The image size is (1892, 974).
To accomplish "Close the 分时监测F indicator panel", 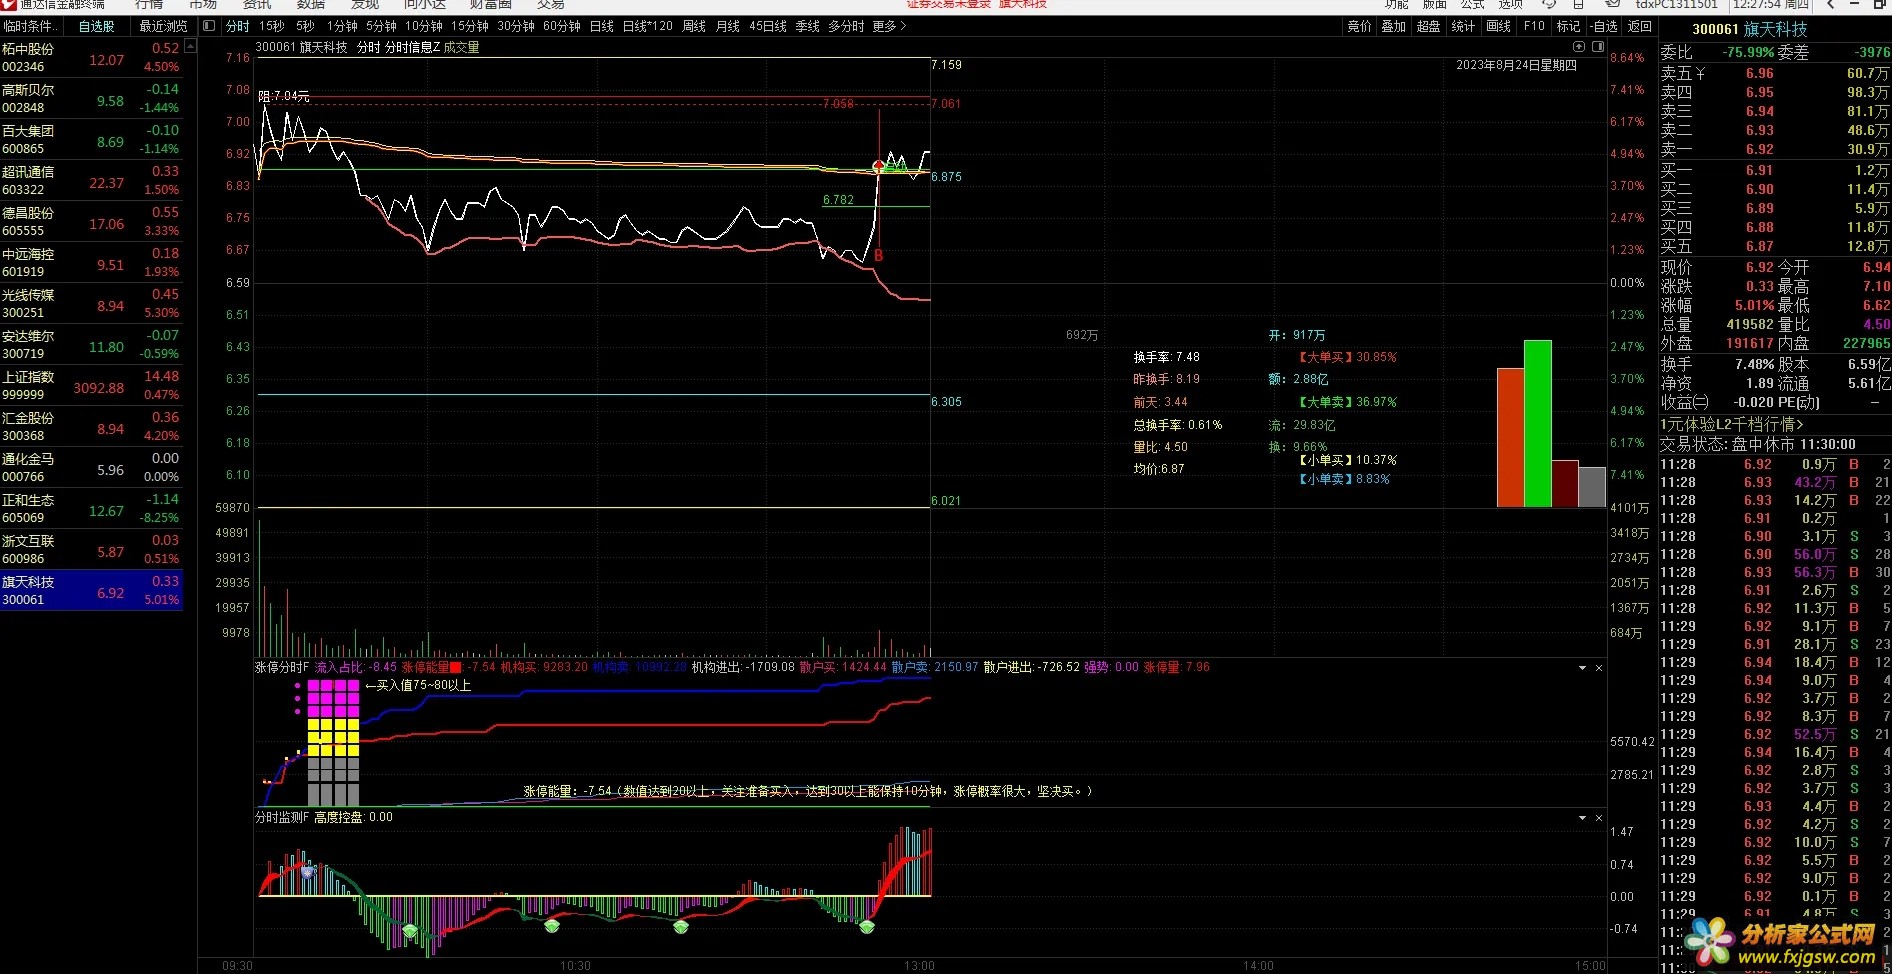I will (1599, 818).
